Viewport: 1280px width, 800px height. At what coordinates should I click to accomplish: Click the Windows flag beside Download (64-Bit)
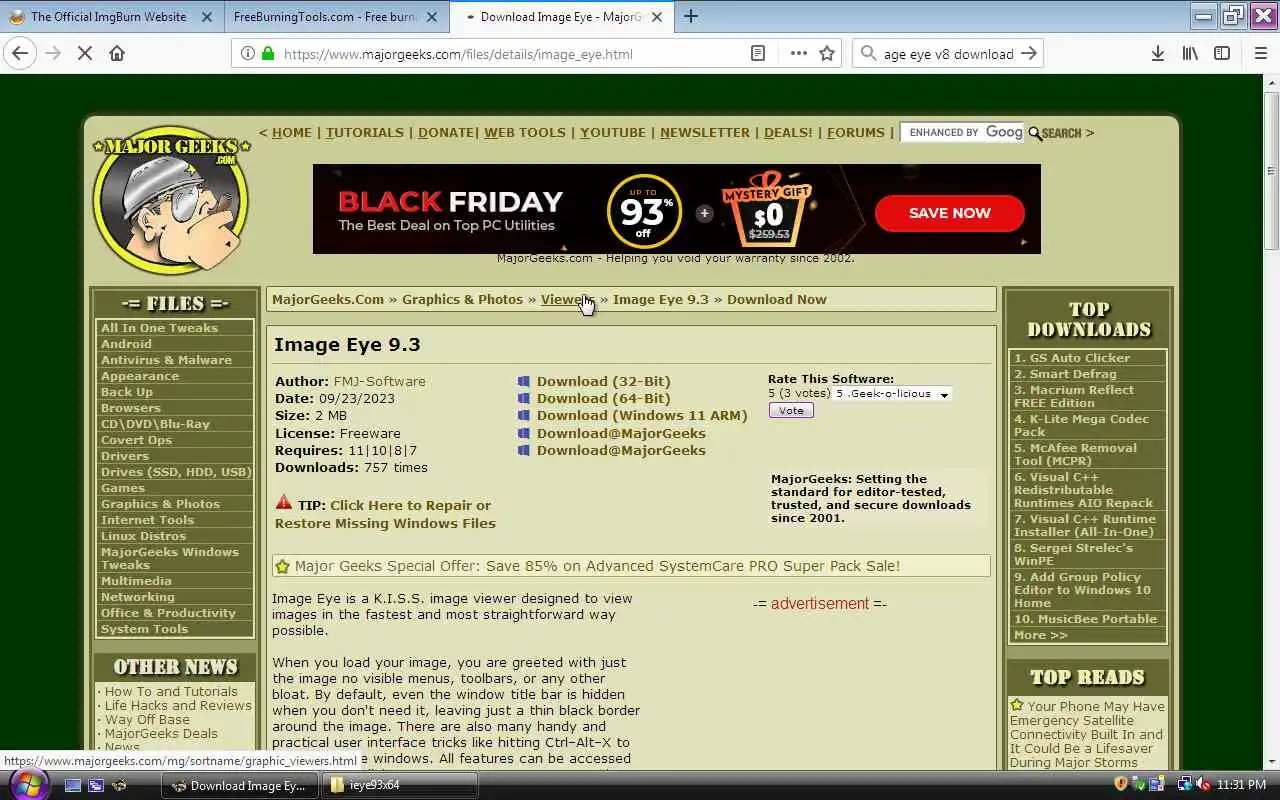523,398
